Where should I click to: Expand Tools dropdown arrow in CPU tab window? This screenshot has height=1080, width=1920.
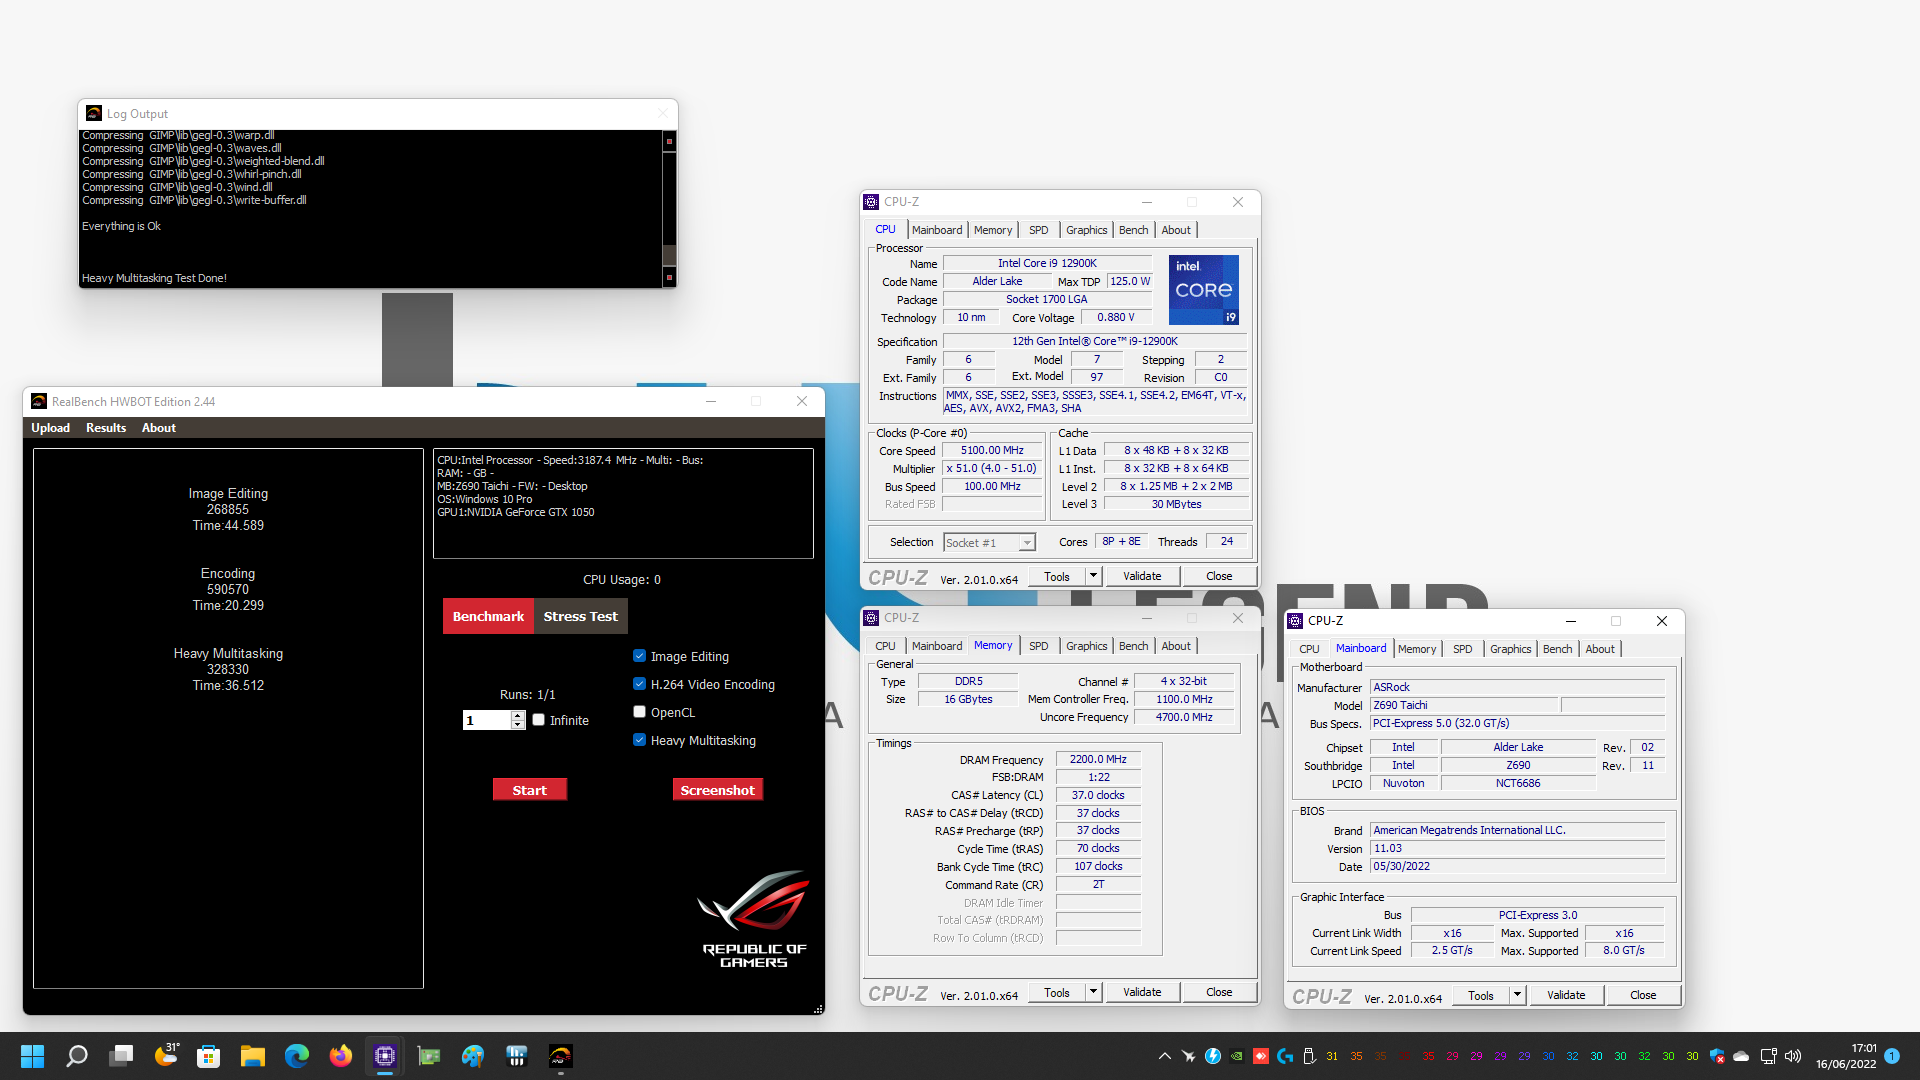pos(1093,576)
